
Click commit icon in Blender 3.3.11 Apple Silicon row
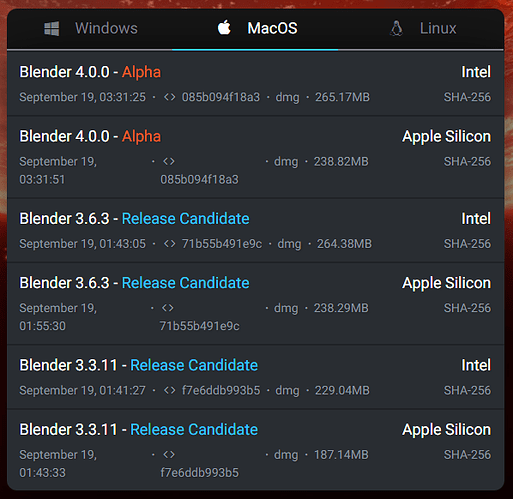point(169,455)
